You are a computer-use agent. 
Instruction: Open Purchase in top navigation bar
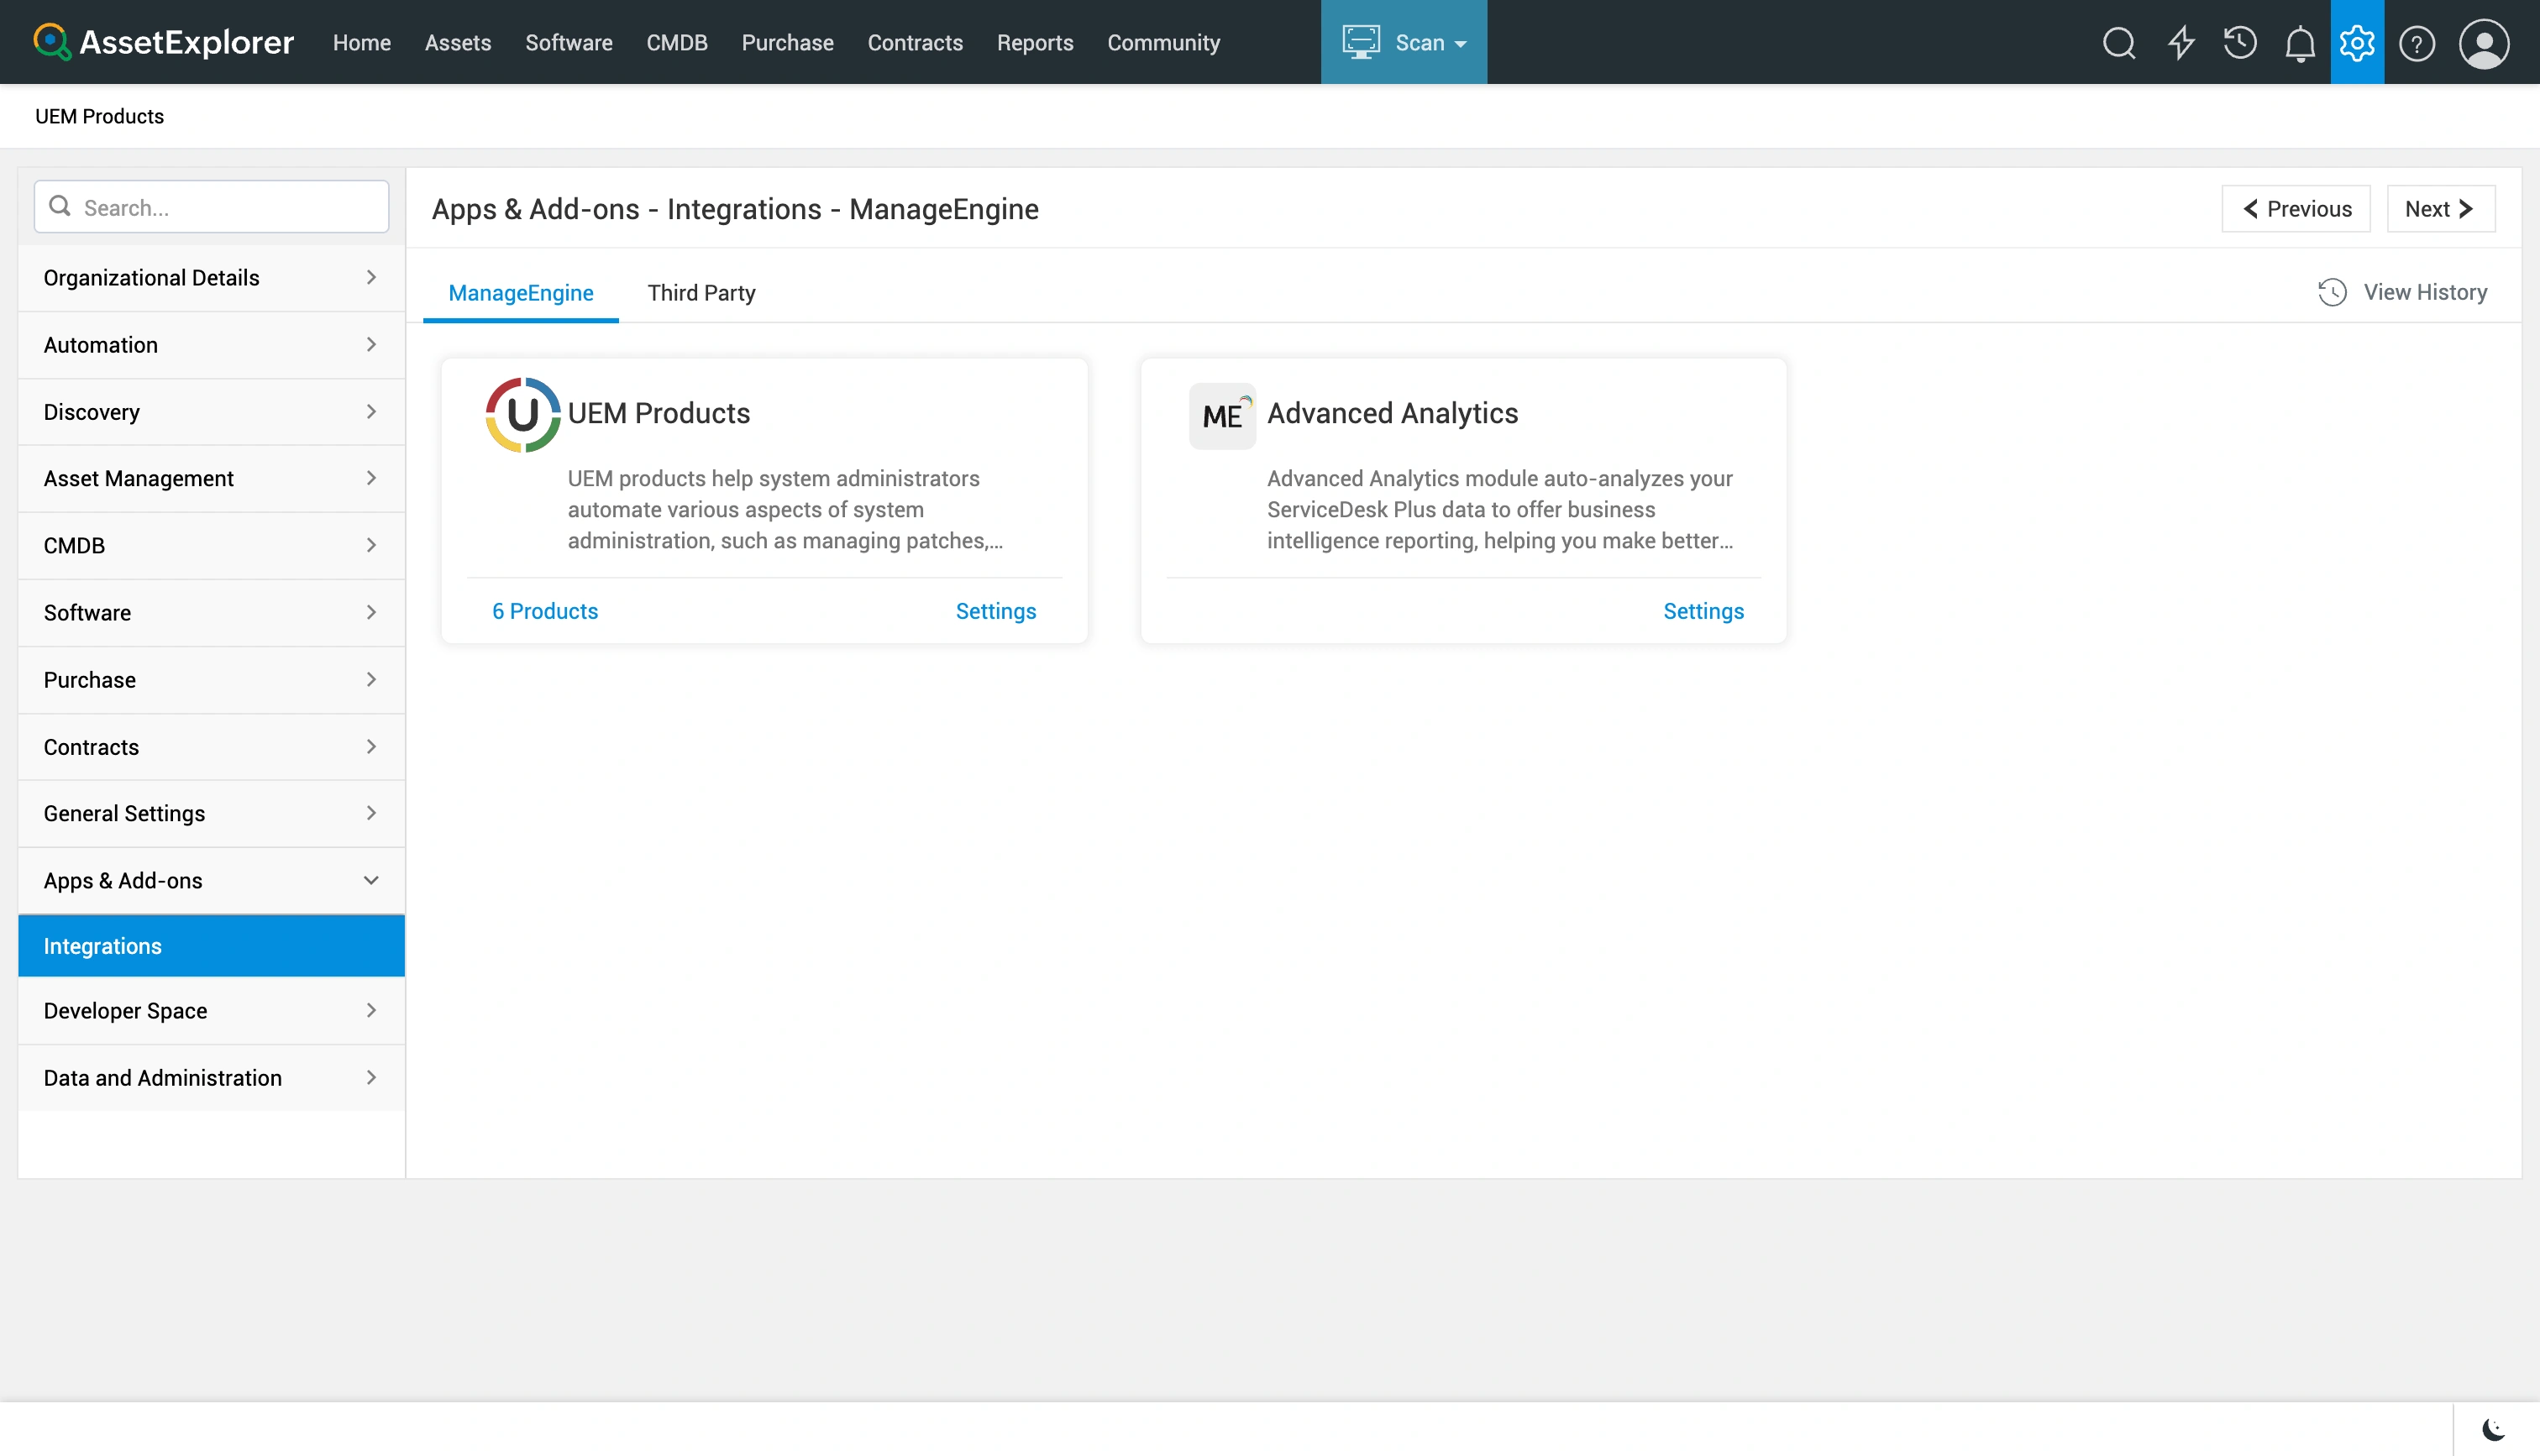click(x=787, y=42)
